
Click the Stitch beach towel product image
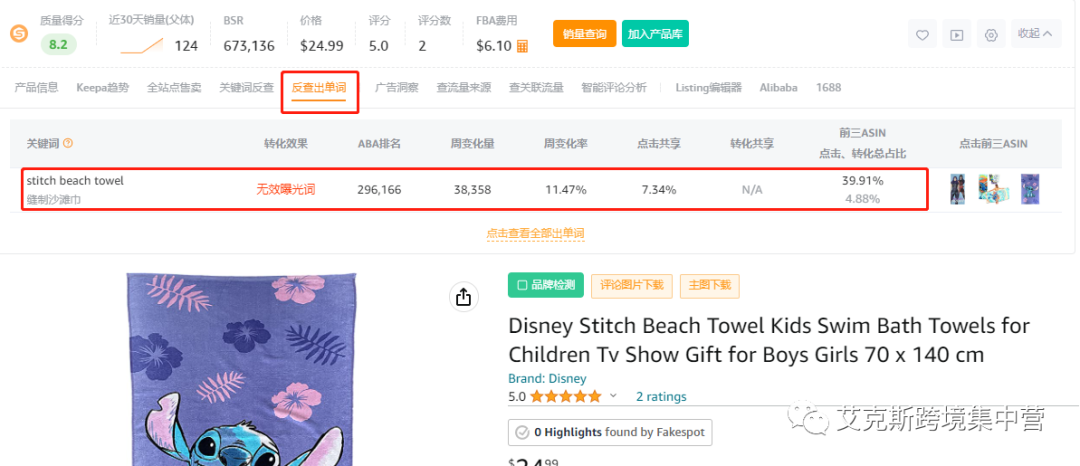click(x=242, y=370)
